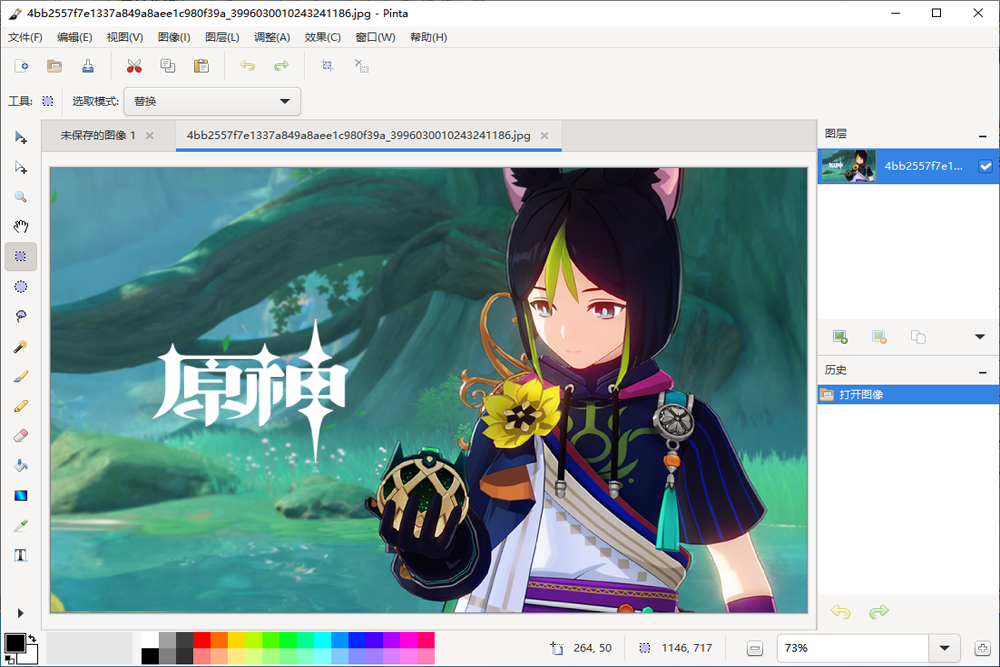1000x667 pixels.
Task: Select the Gradient tool
Action: tap(20, 495)
